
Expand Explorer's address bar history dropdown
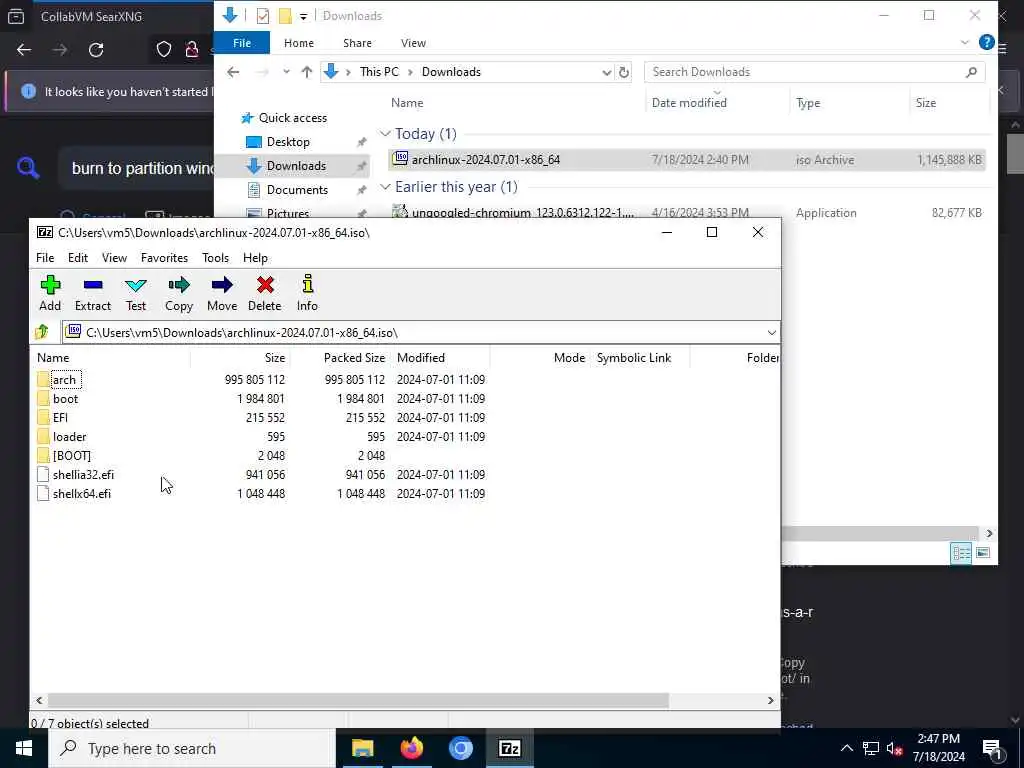click(607, 72)
